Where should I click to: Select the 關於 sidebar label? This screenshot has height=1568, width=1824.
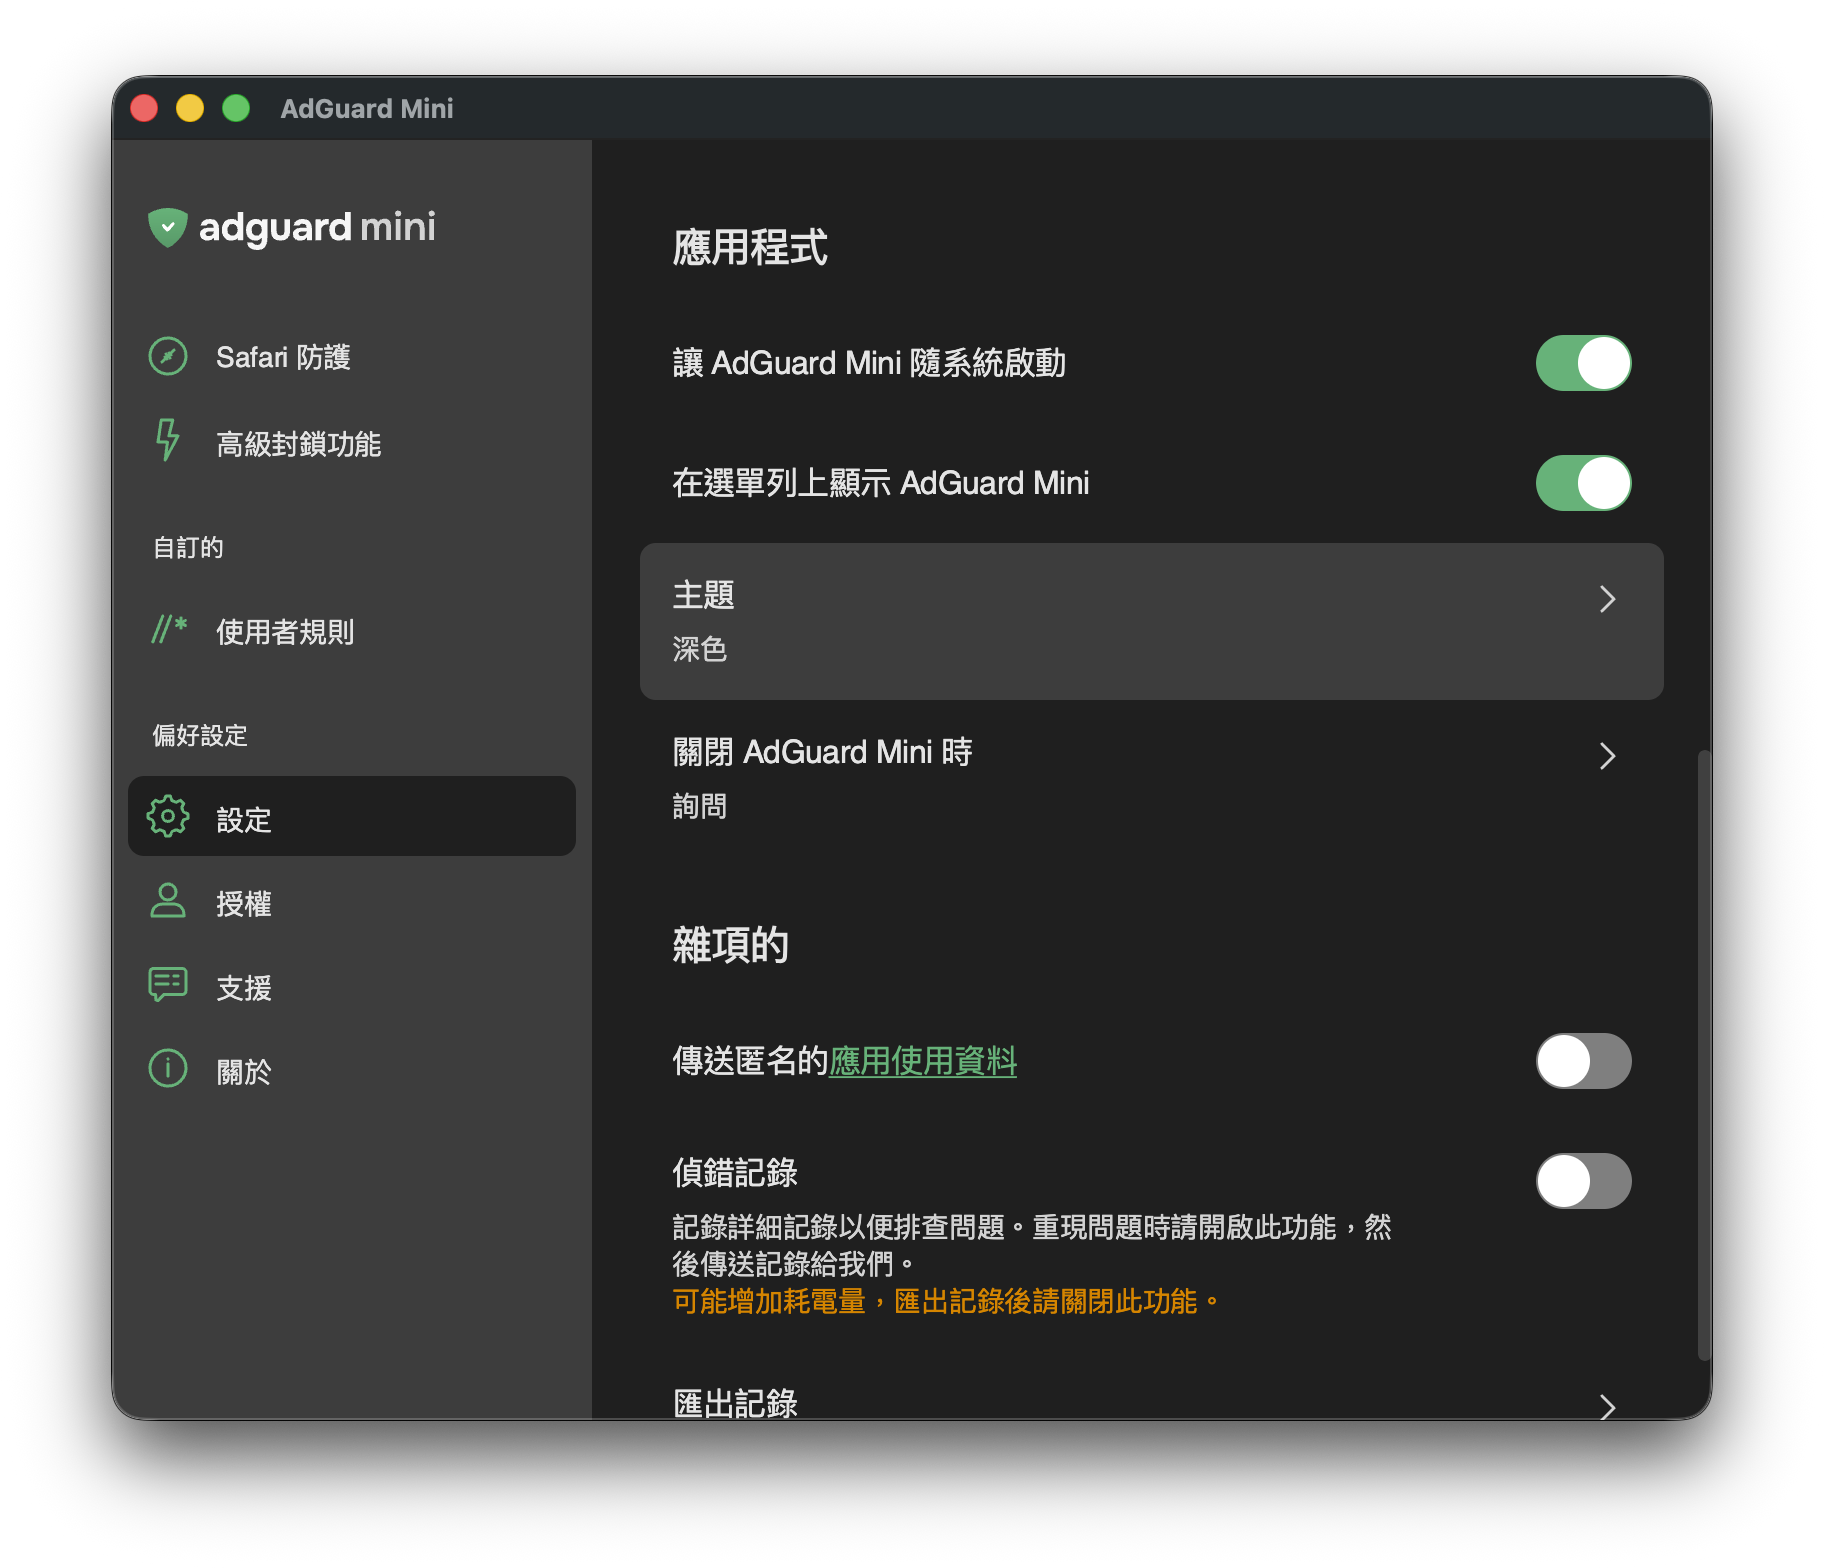pos(244,1072)
